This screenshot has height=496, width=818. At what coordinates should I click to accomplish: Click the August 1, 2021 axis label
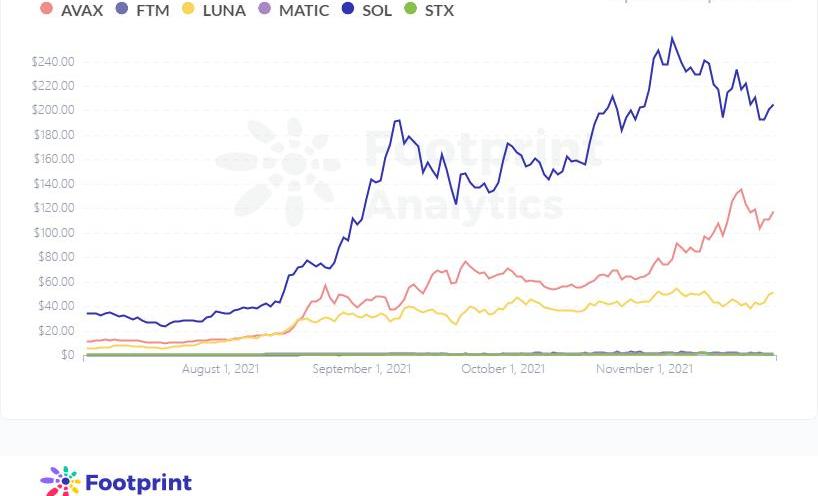[x=220, y=369]
